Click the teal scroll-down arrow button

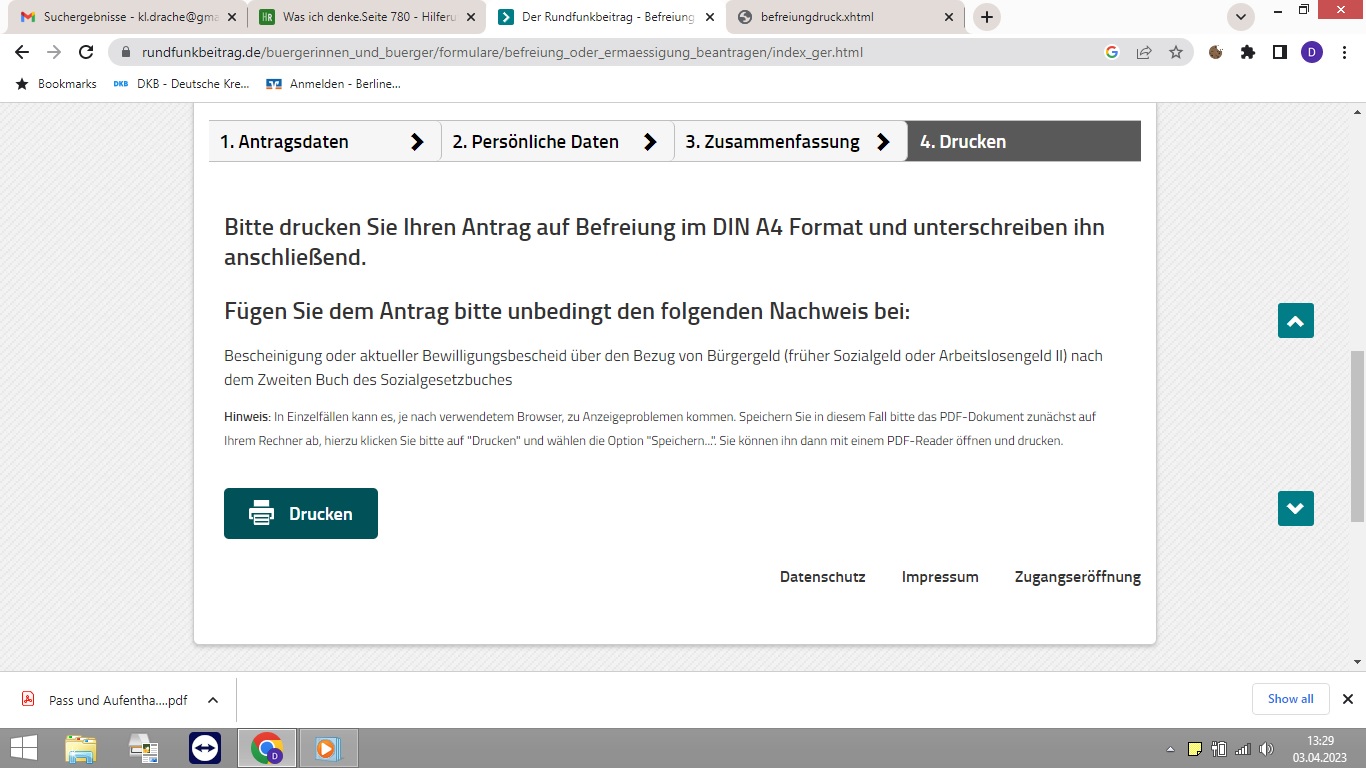[1296, 509]
